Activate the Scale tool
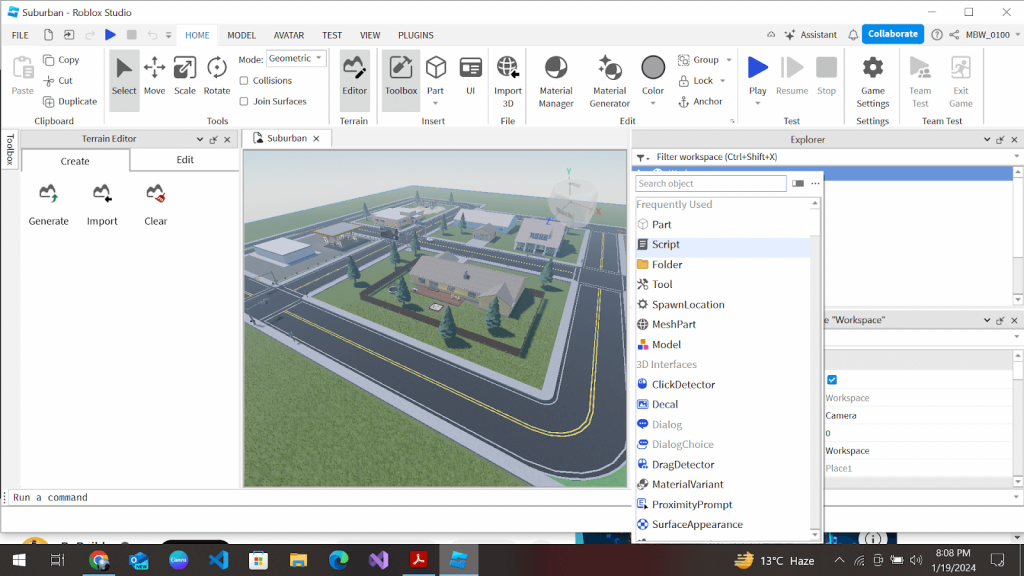Image resolution: width=1024 pixels, height=576 pixels. click(184, 77)
